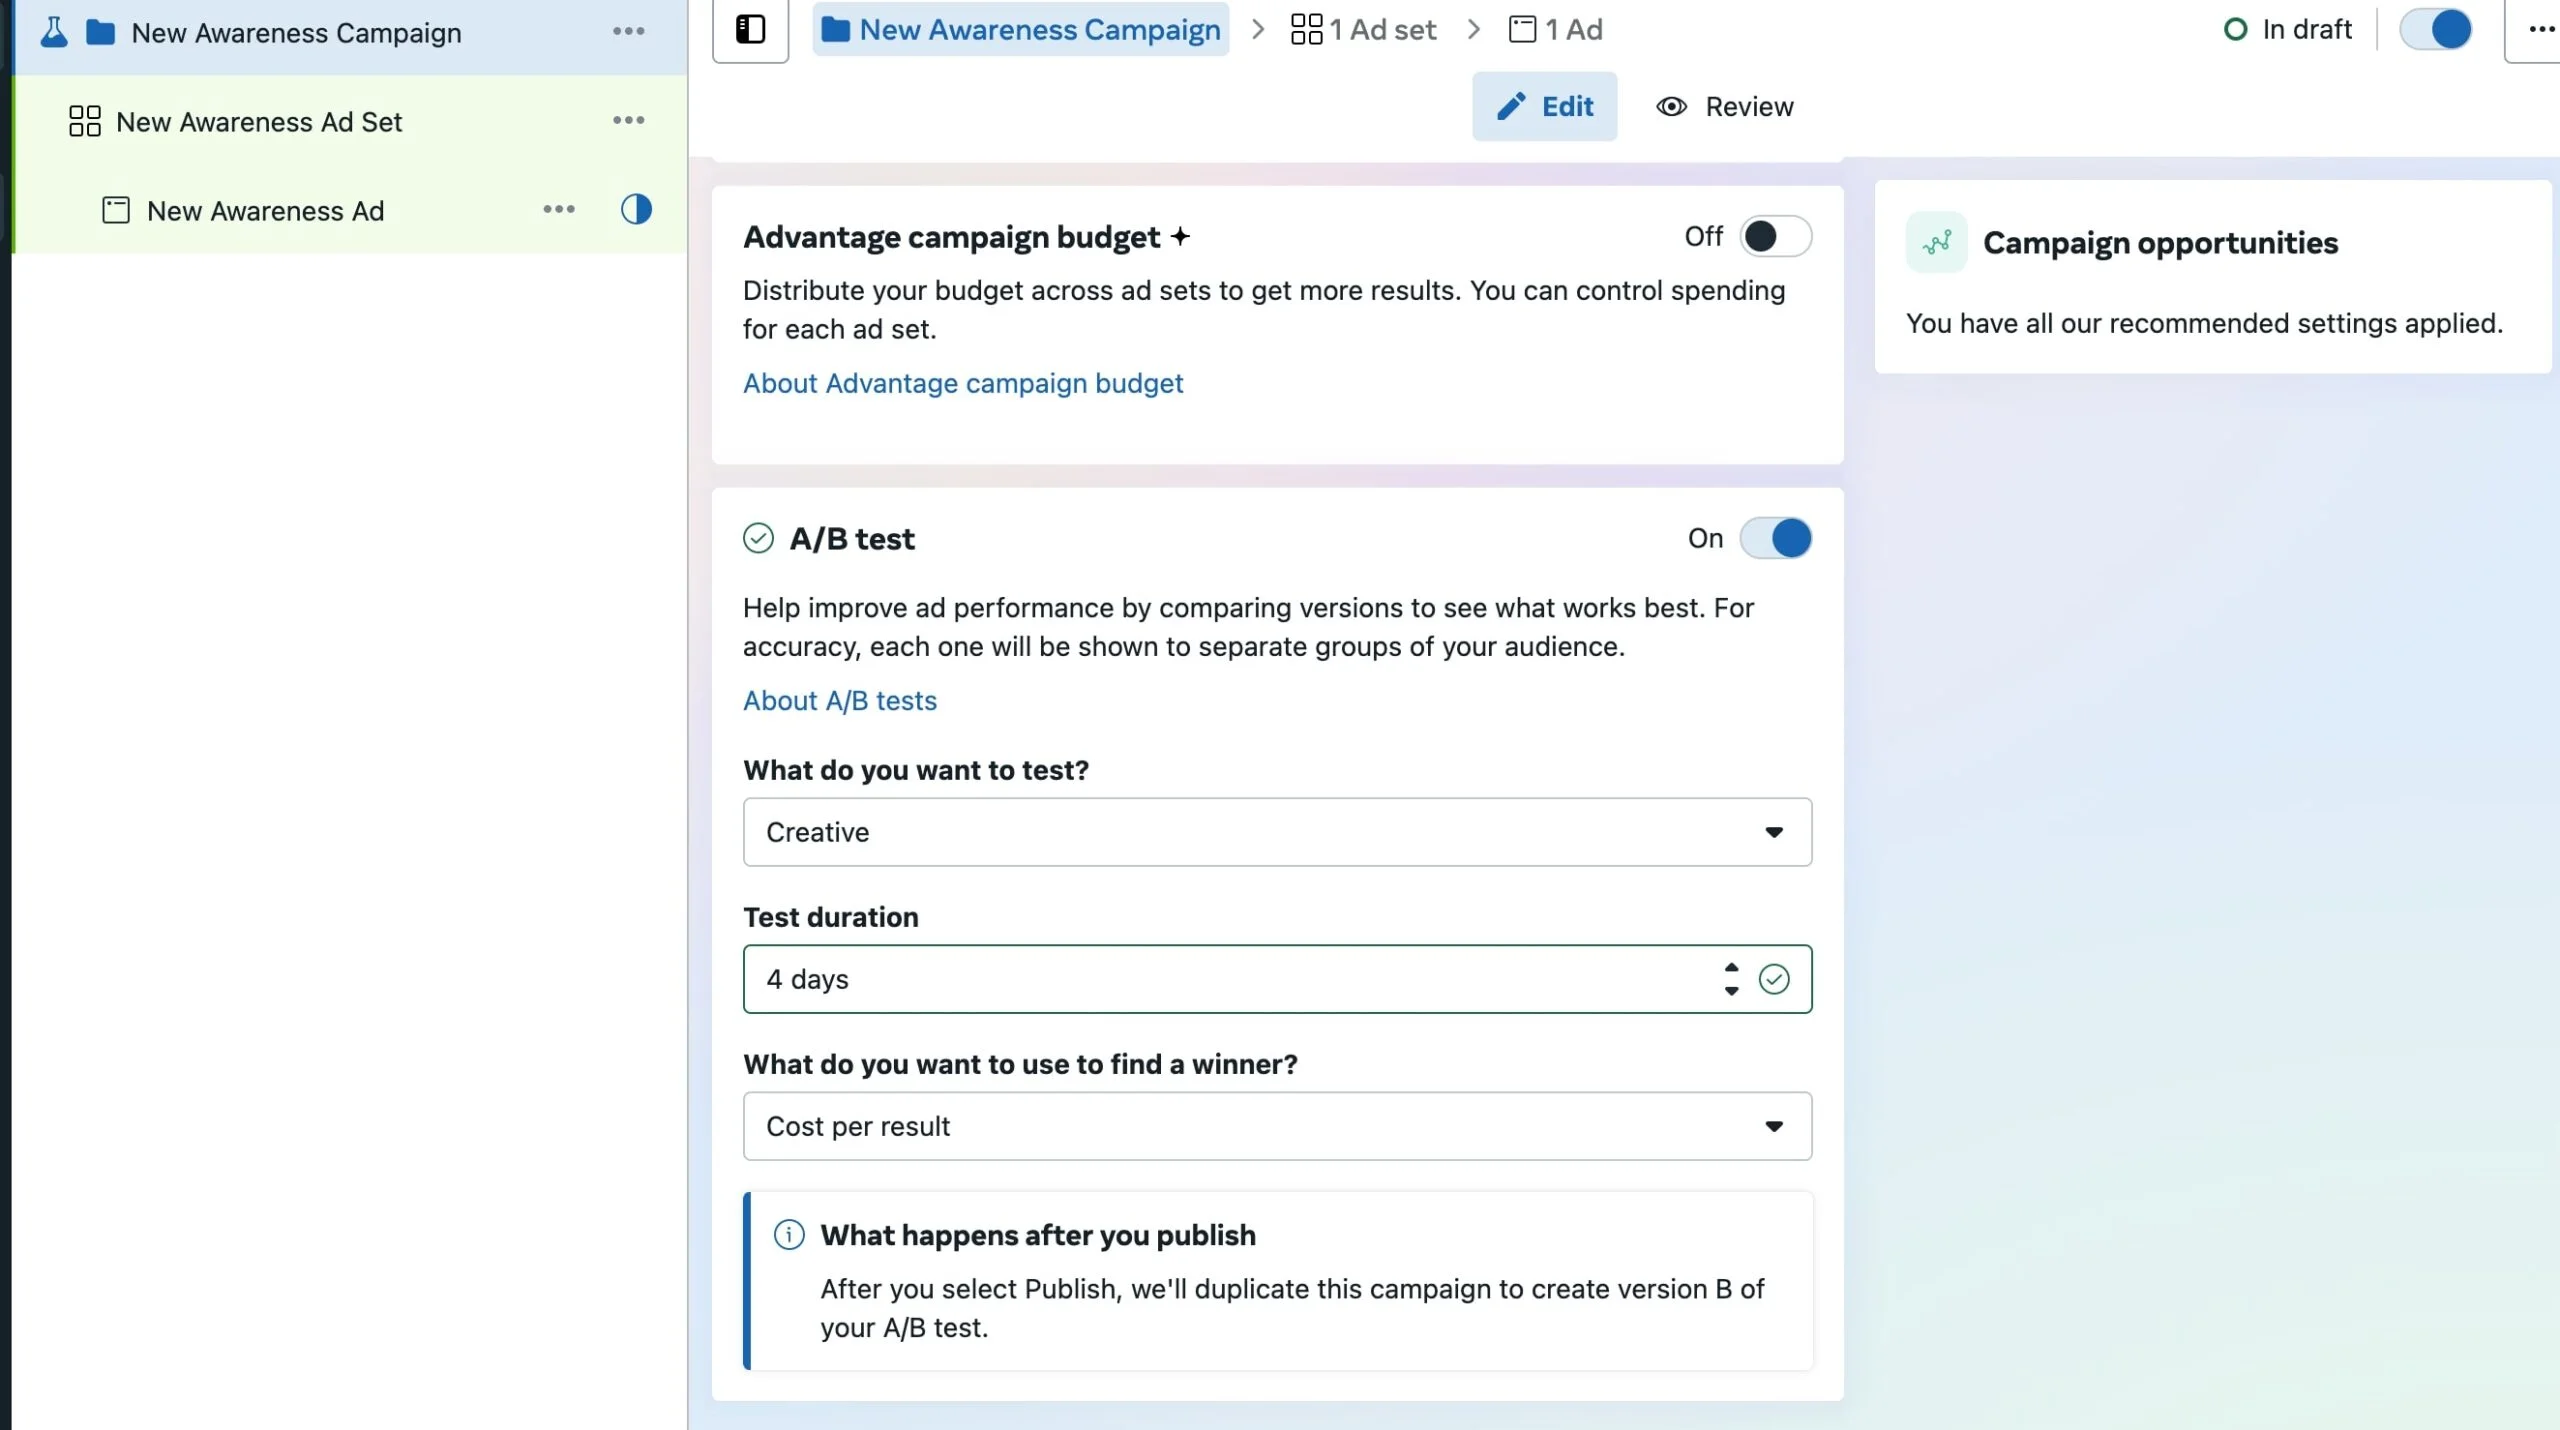Select the Edit tab
The width and height of the screenshot is (2560, 1430).
coord(1544,107)
